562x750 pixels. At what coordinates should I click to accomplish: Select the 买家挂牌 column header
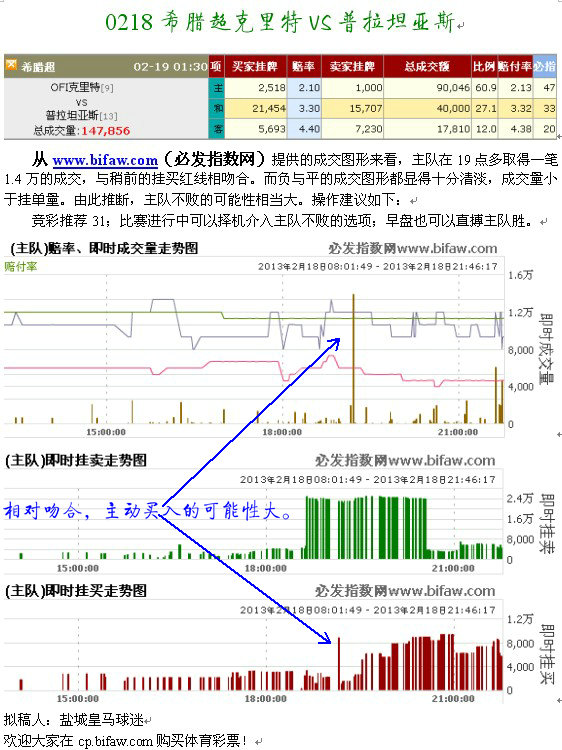(x=255, y=66)
